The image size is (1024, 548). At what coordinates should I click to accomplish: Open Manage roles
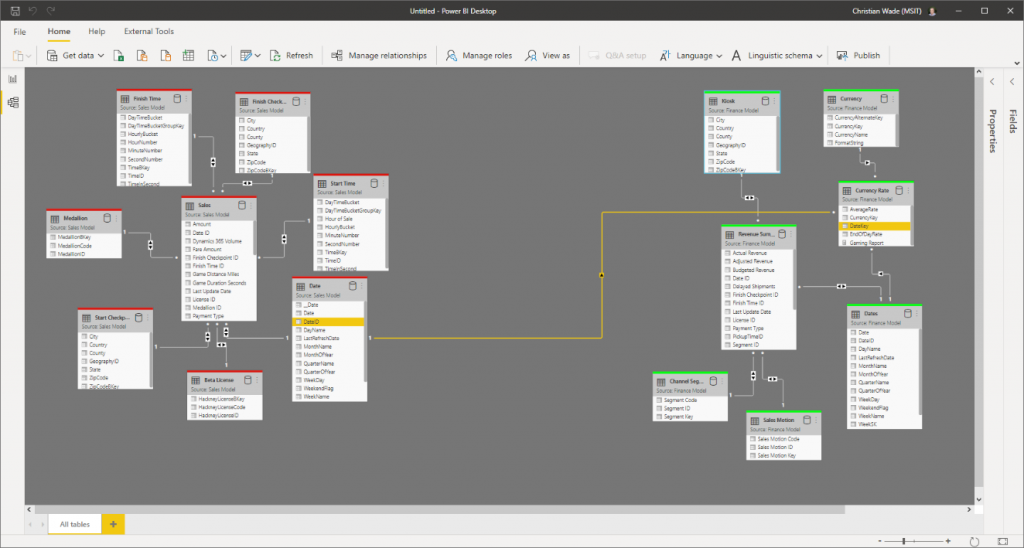(479, 56)
